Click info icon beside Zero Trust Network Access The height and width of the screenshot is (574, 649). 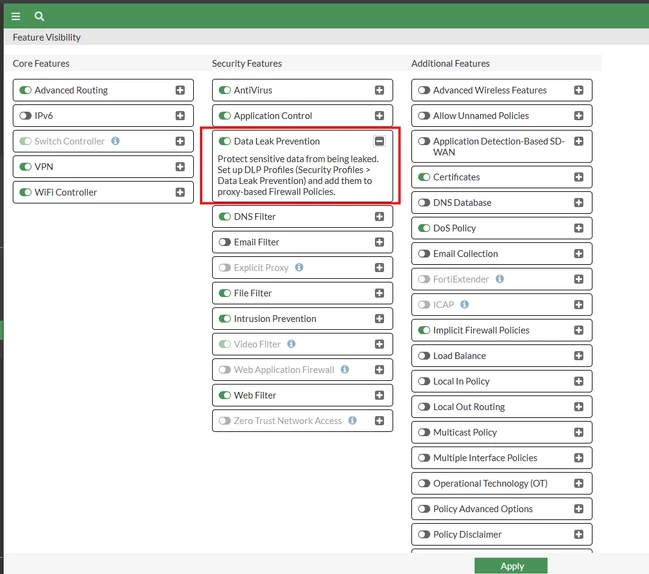point(352,420)
